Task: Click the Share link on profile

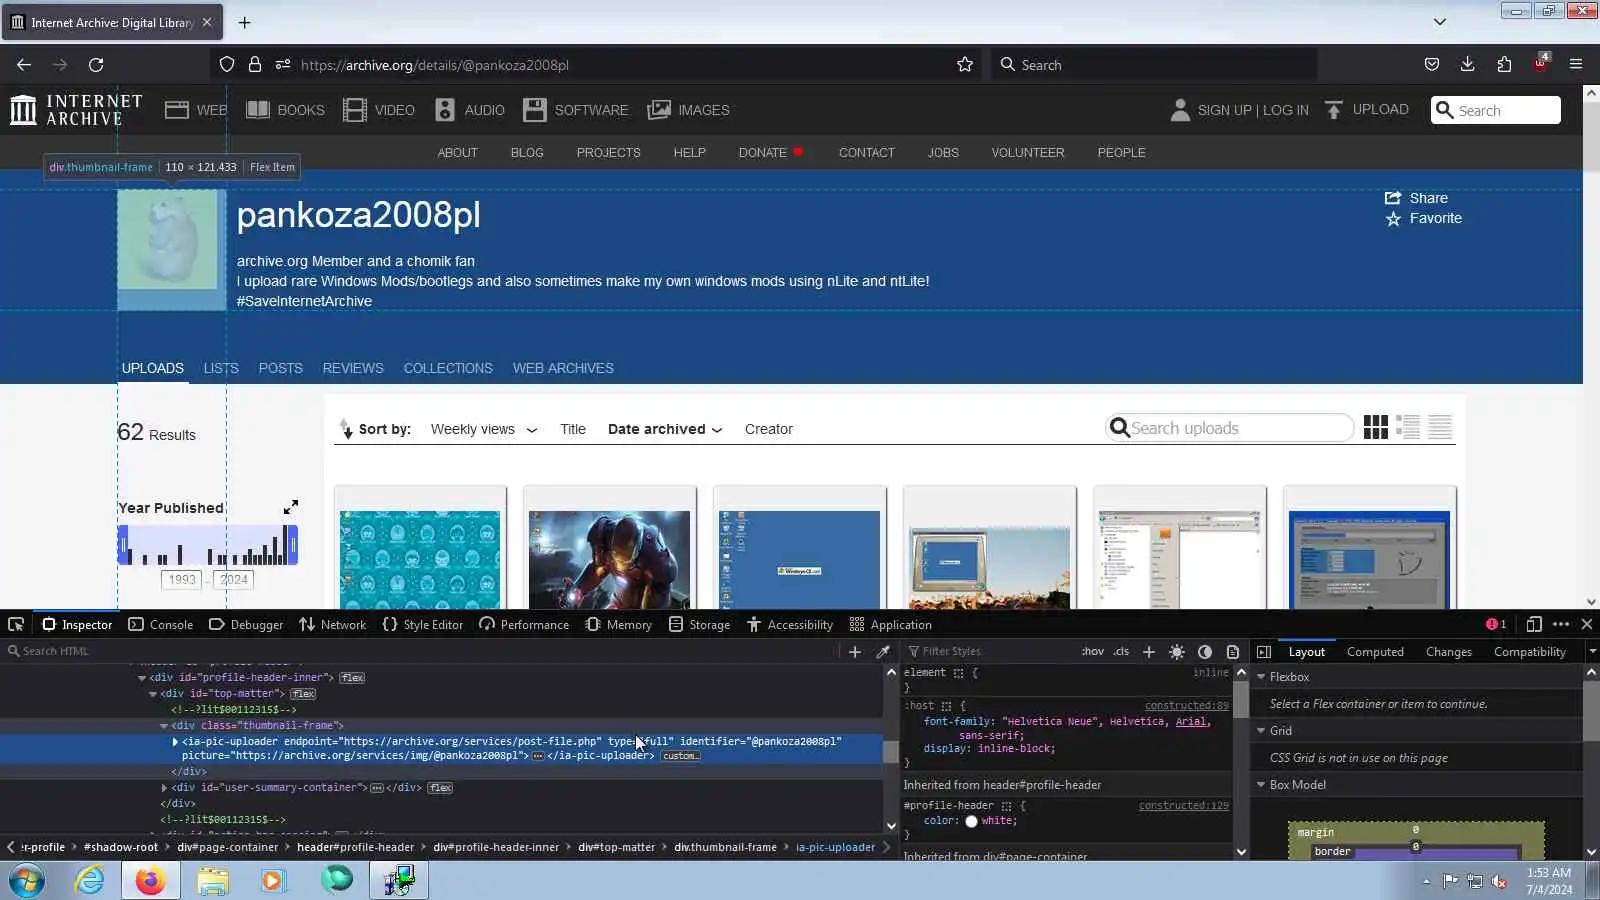Action: [1416, 198]
